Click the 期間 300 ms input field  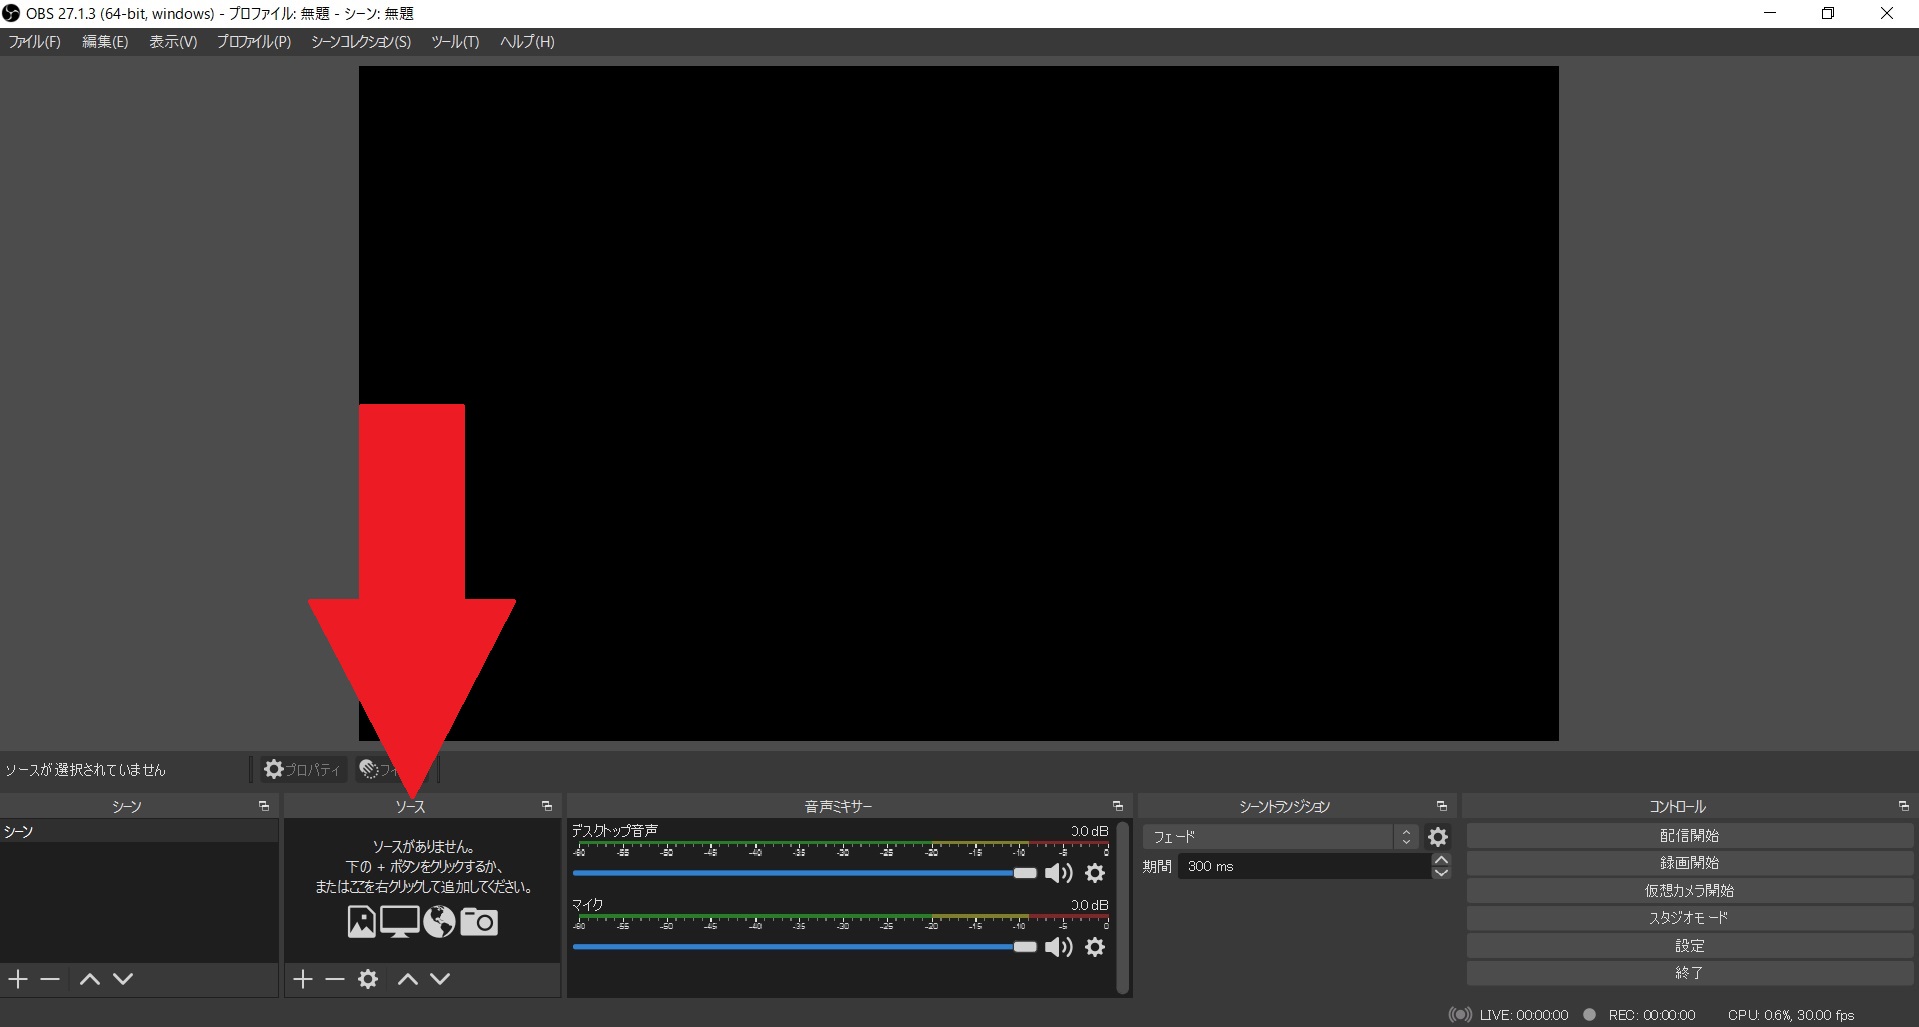coord(1304,866)
